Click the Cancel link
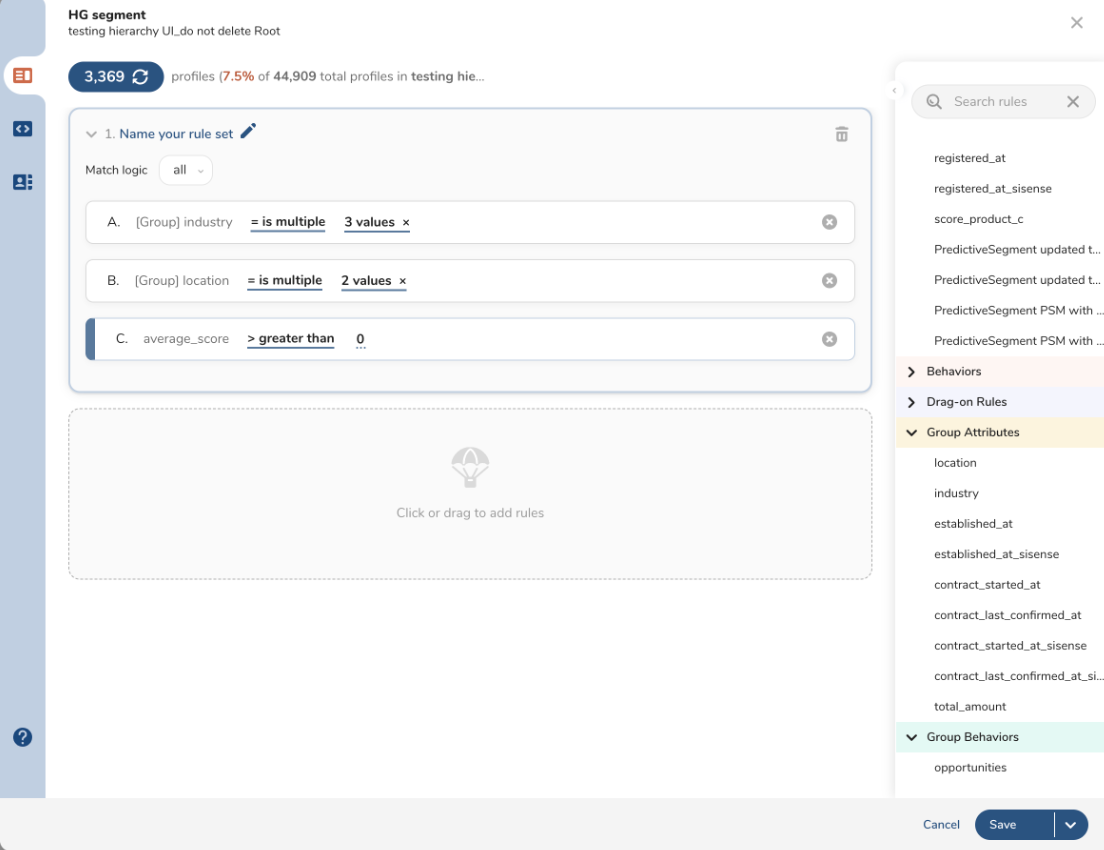Image resolution: width=1104 pixels, height=850 pixels. (941, 825)
